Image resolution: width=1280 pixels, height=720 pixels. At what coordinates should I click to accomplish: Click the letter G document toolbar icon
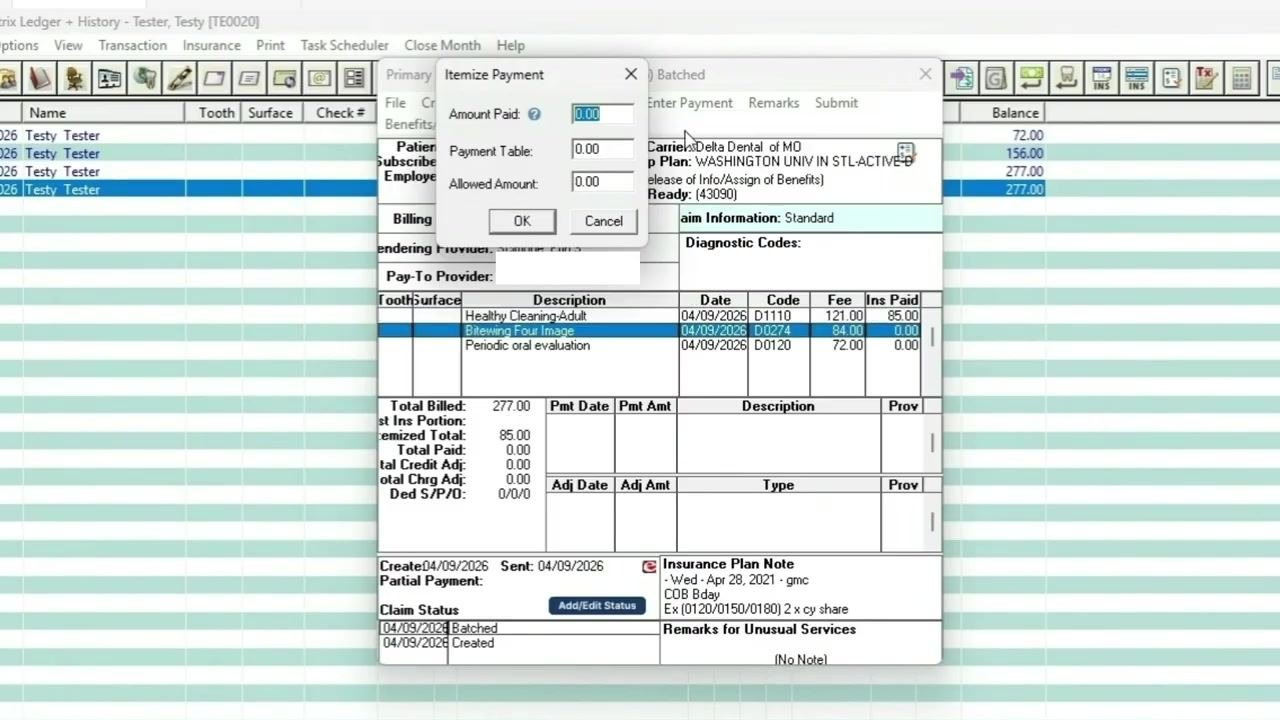tap(996, 77)
